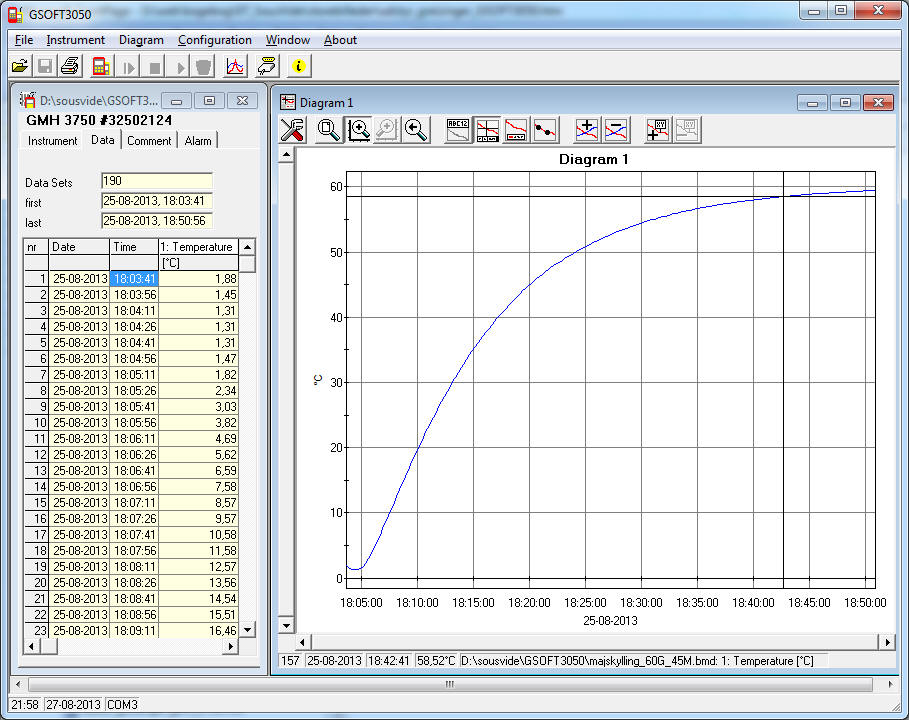Print using the printer icon
Viewport: 909px width, 720px height.
click(x=70, y=66)
